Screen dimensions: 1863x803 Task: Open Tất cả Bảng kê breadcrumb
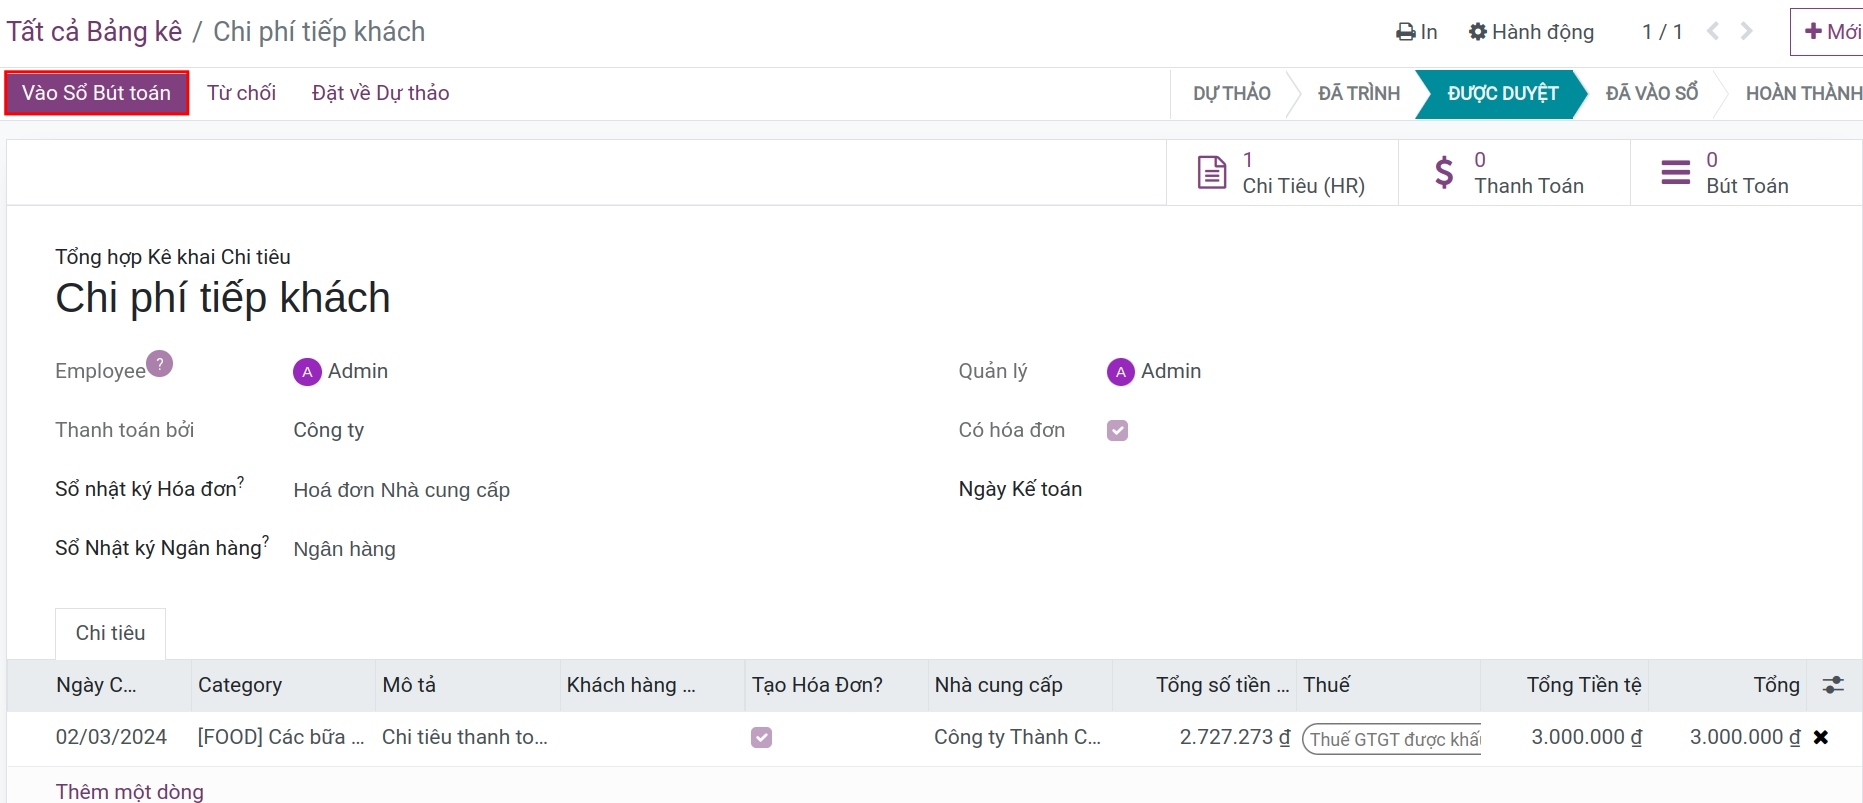94,32
